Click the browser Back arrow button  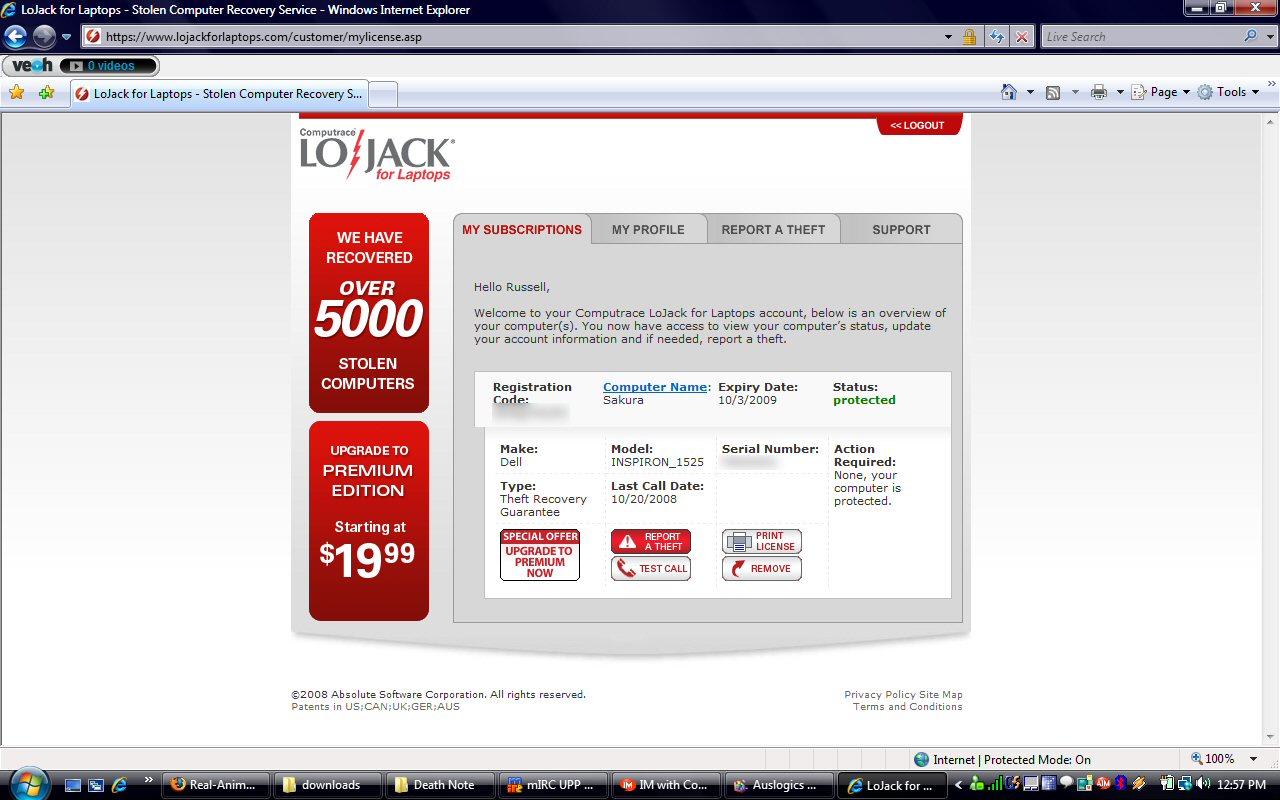(x=15, y=37)
